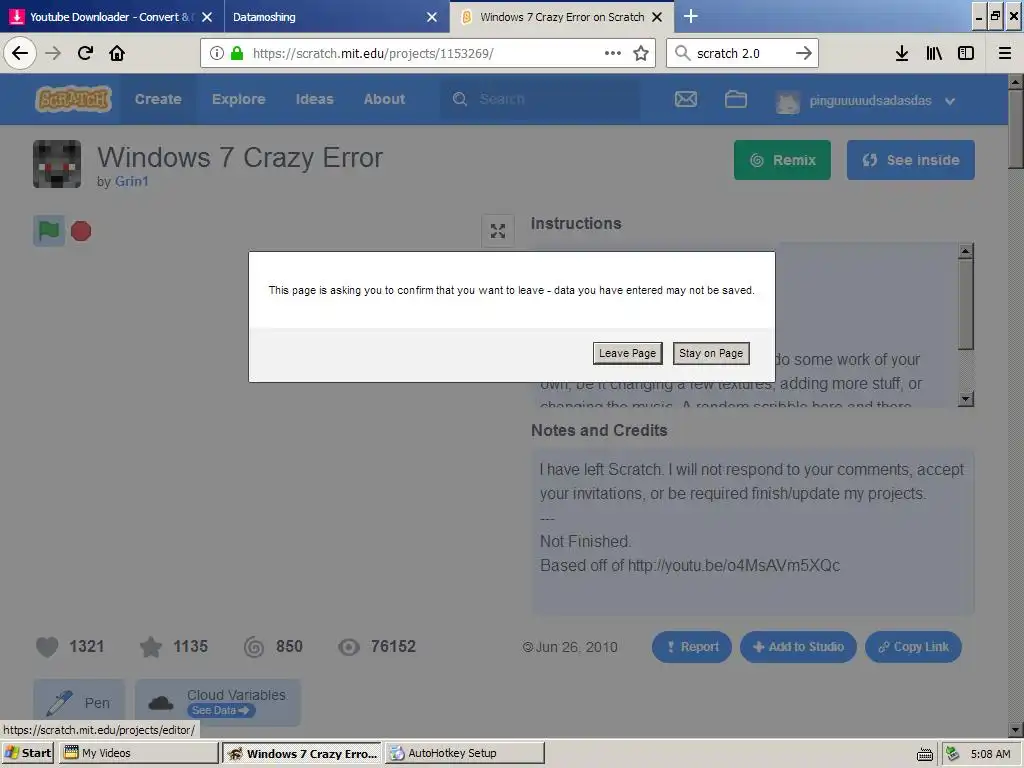Click the view count 76152 text

click(x=393, y=647)
